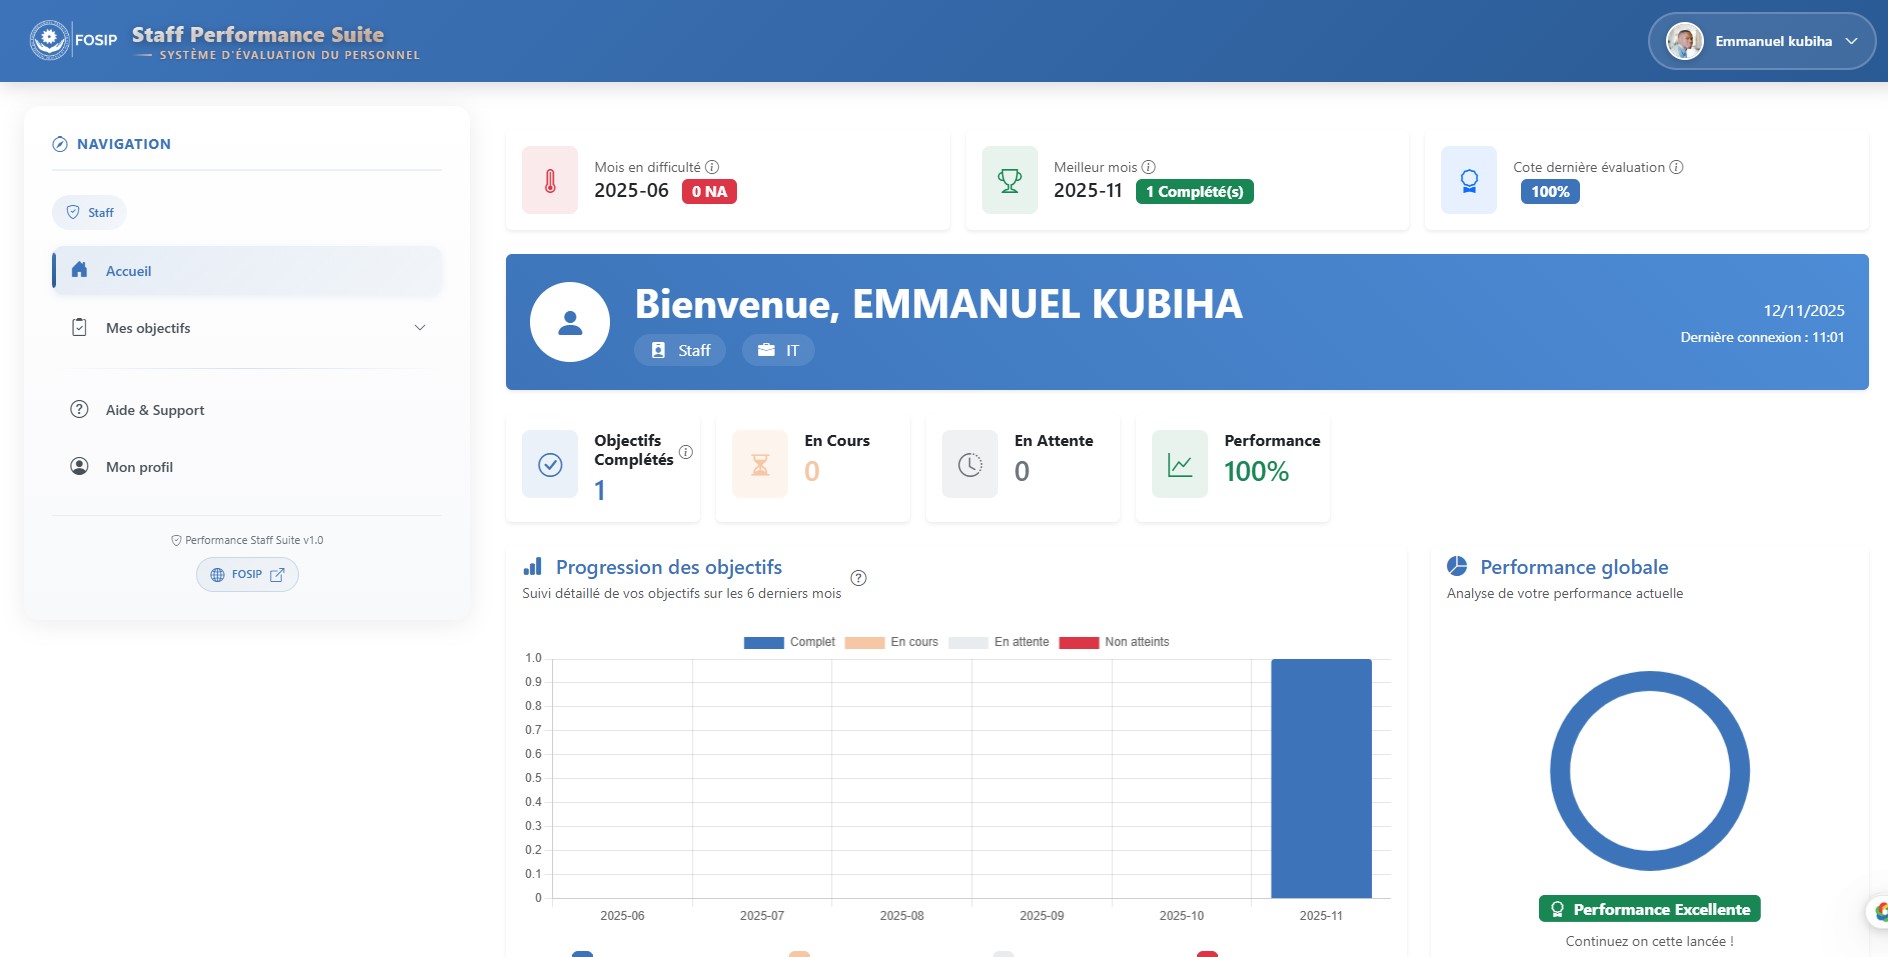Click the green 100% Performance value
Viewport: 1888px width, 957px height.
[1256, 471]
